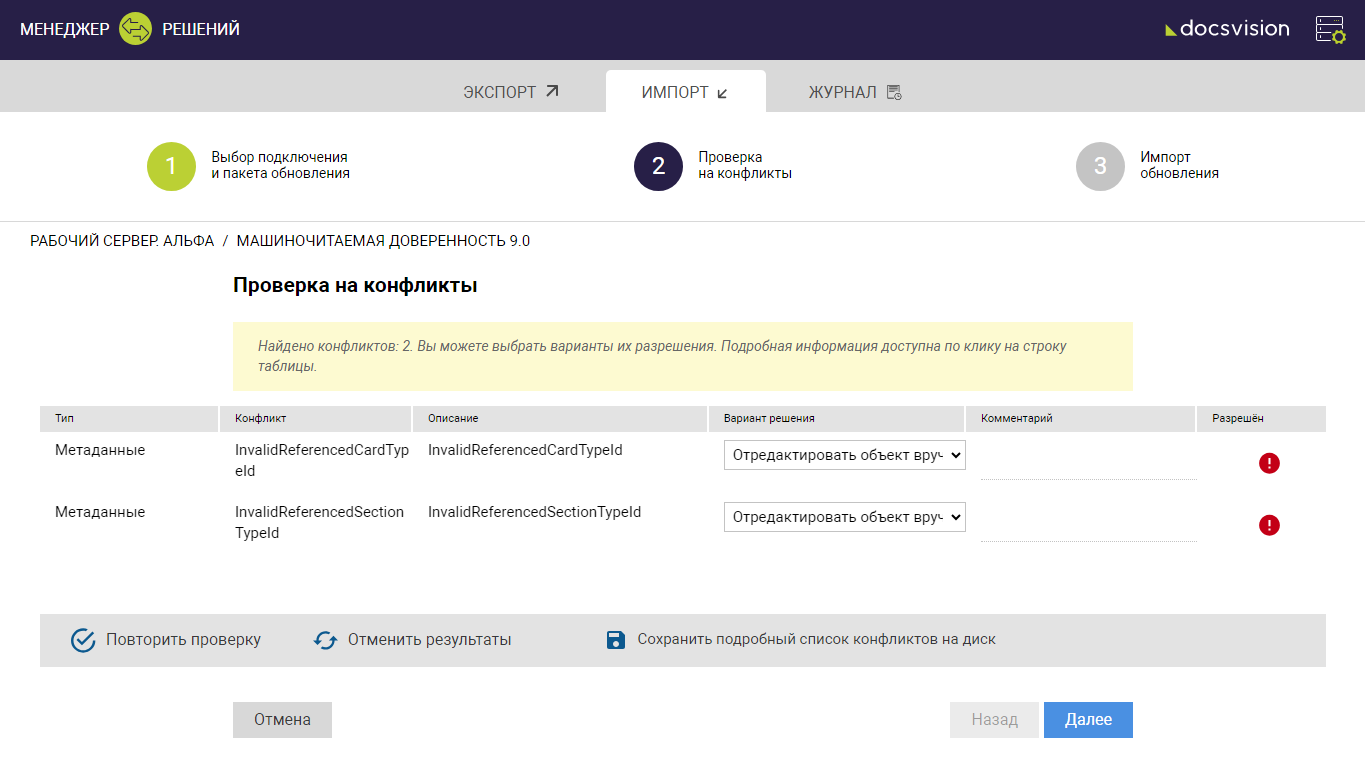Click the Разрешён column header

pos(1261,419)
